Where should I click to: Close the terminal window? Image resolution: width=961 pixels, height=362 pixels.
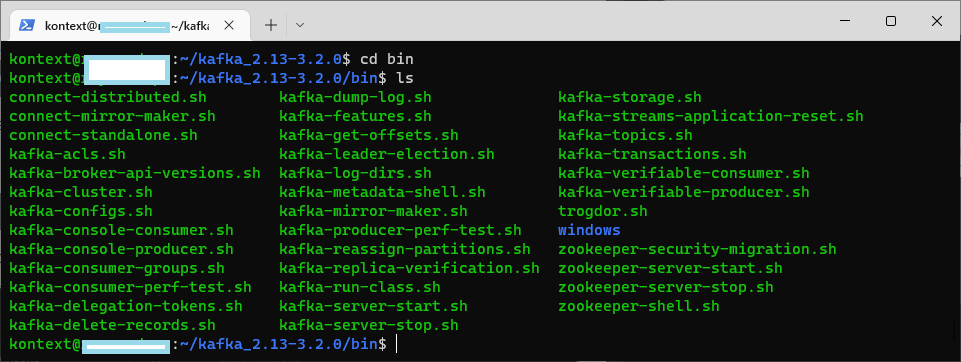click(936, 21)
